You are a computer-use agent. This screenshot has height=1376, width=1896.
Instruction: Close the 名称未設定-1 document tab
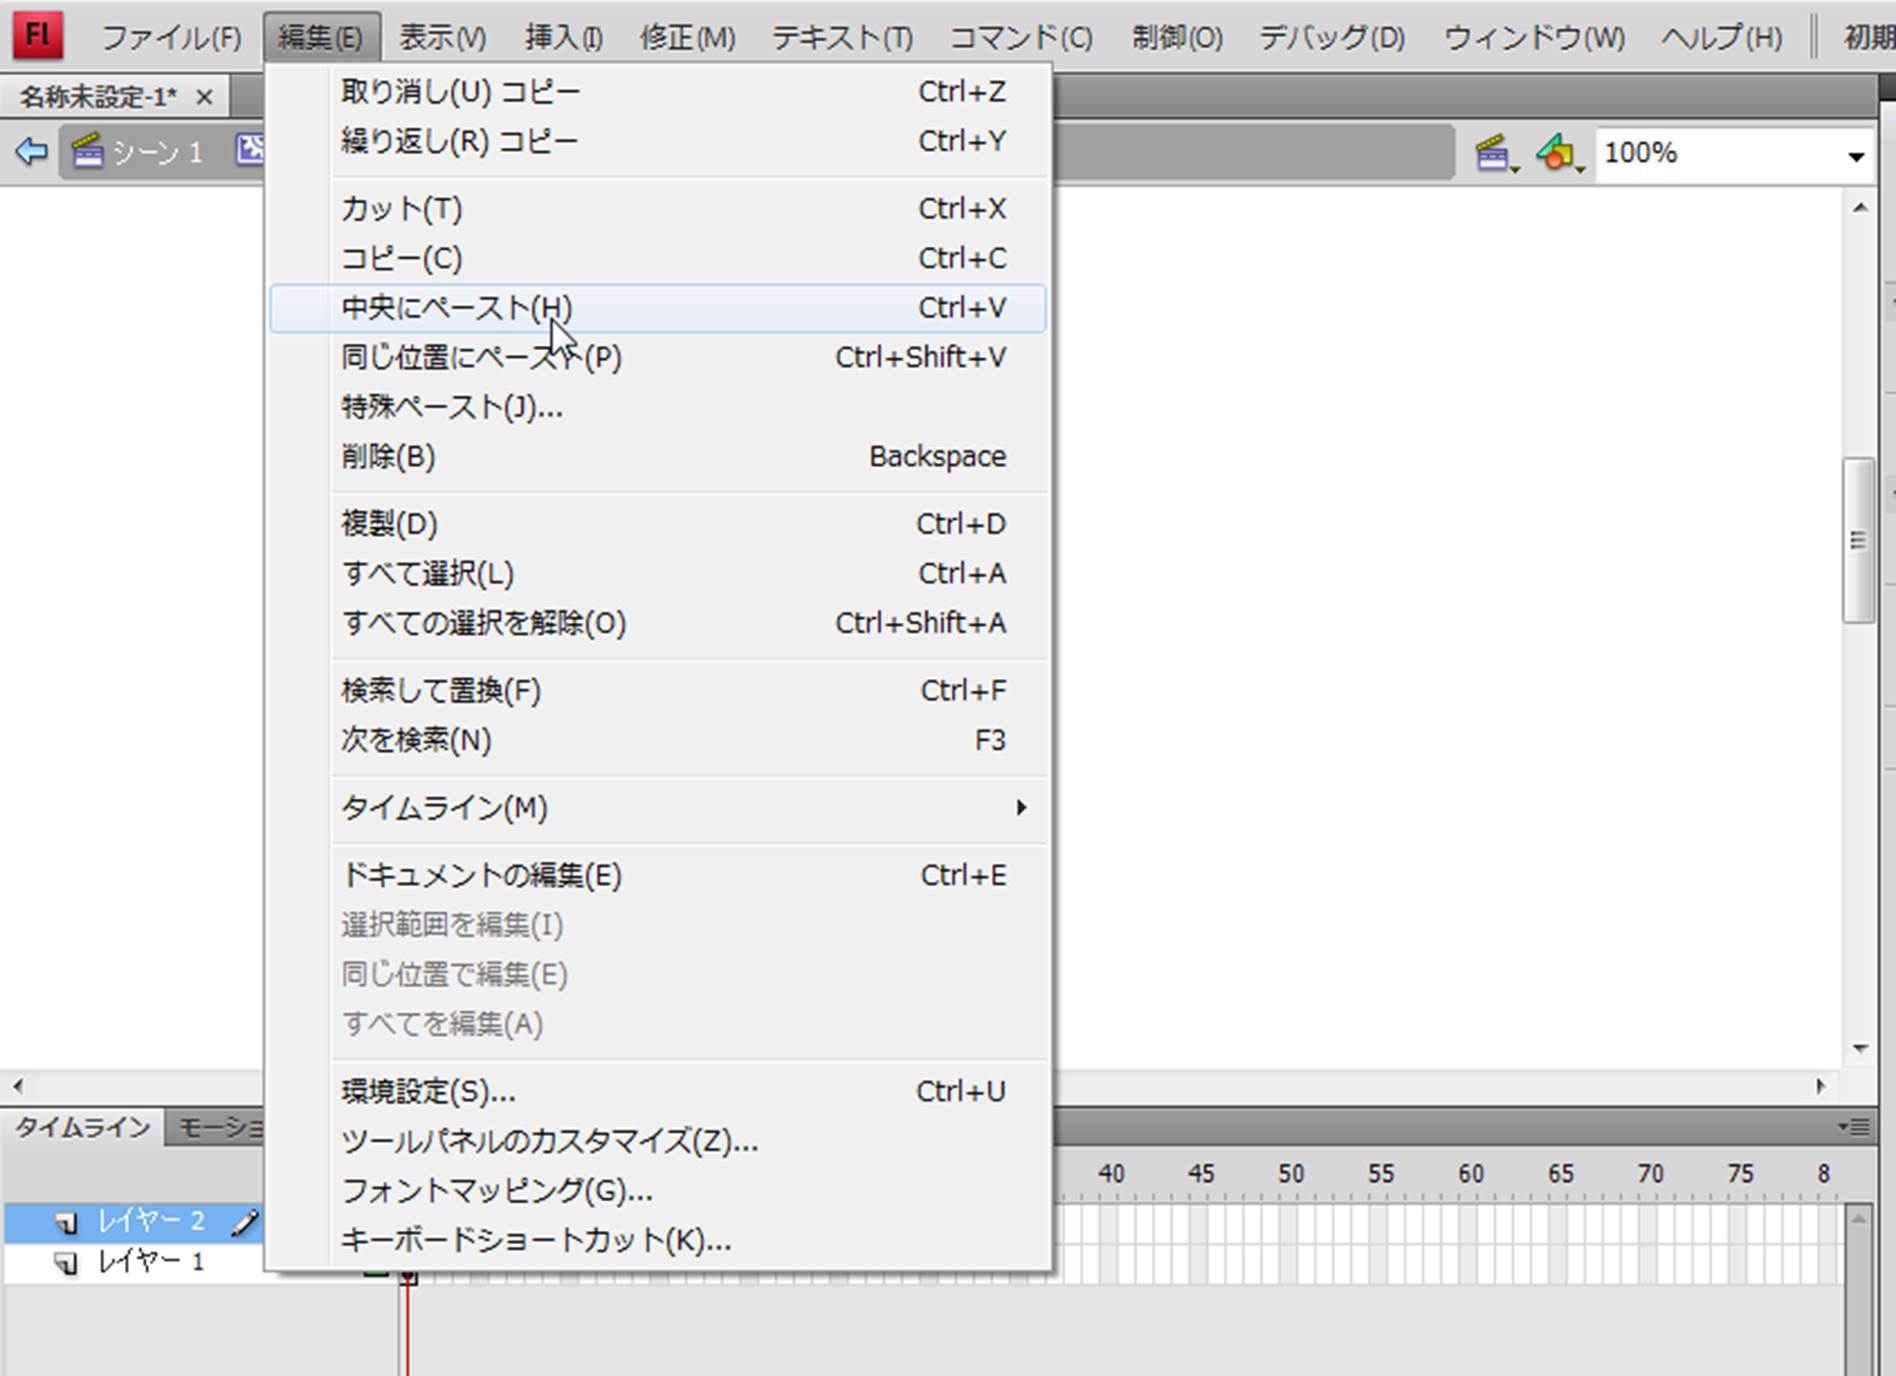[x=204, y=97]
